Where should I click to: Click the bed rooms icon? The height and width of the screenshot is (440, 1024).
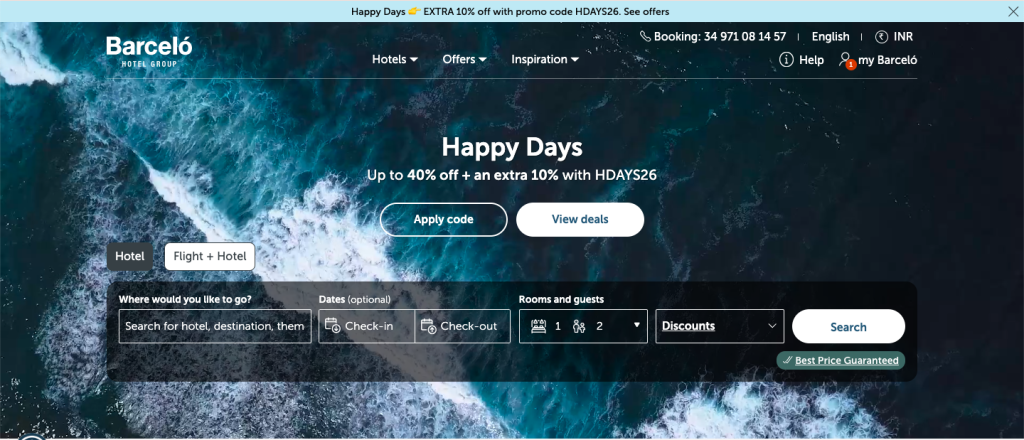tap(539, 326)
